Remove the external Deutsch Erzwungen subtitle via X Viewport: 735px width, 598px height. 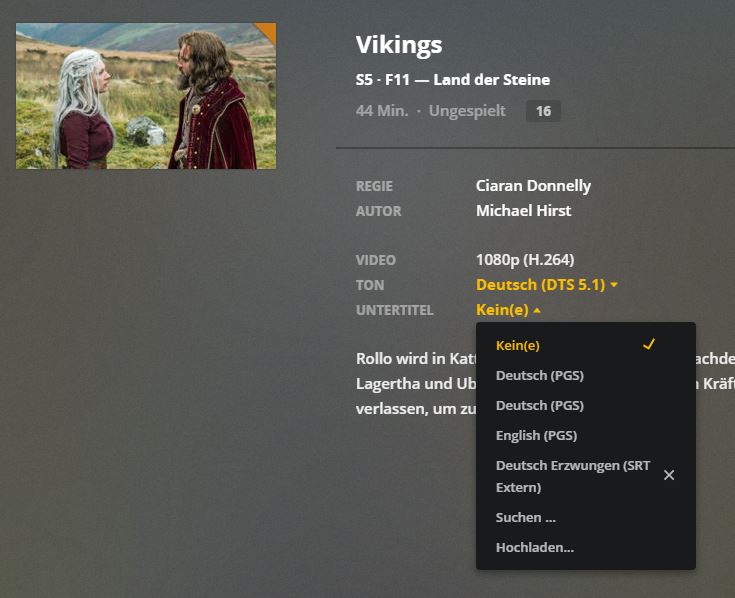[669, 475]
